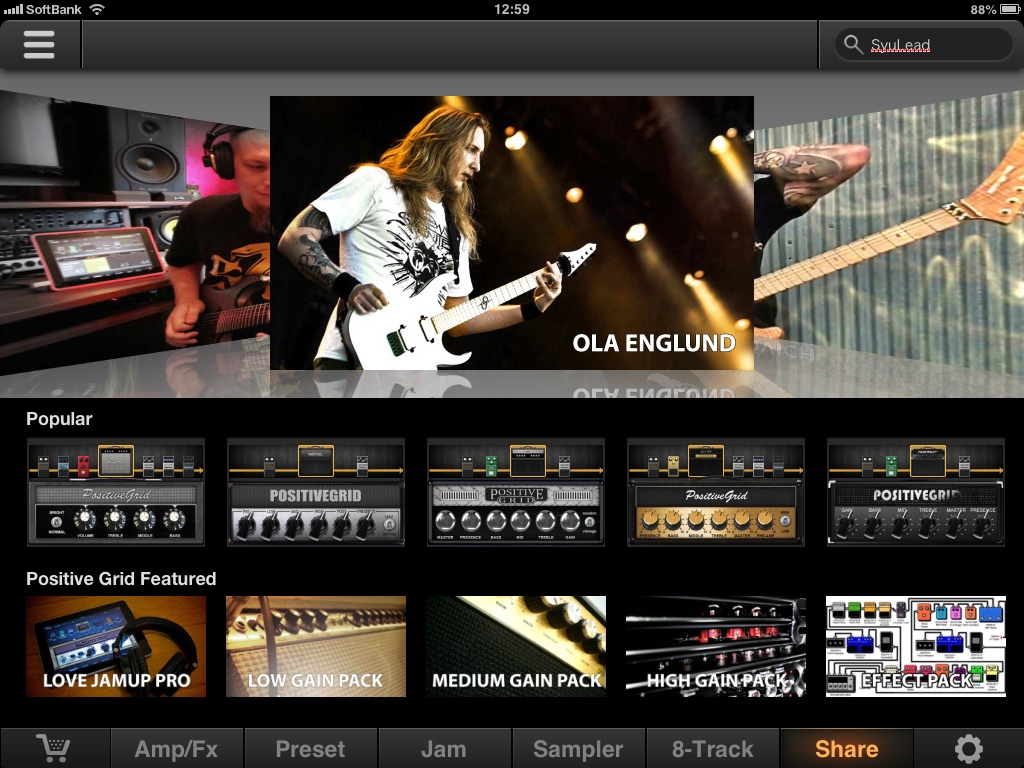Open the Jam tab
Screen dimensions: 1024x768
(444, 748)
